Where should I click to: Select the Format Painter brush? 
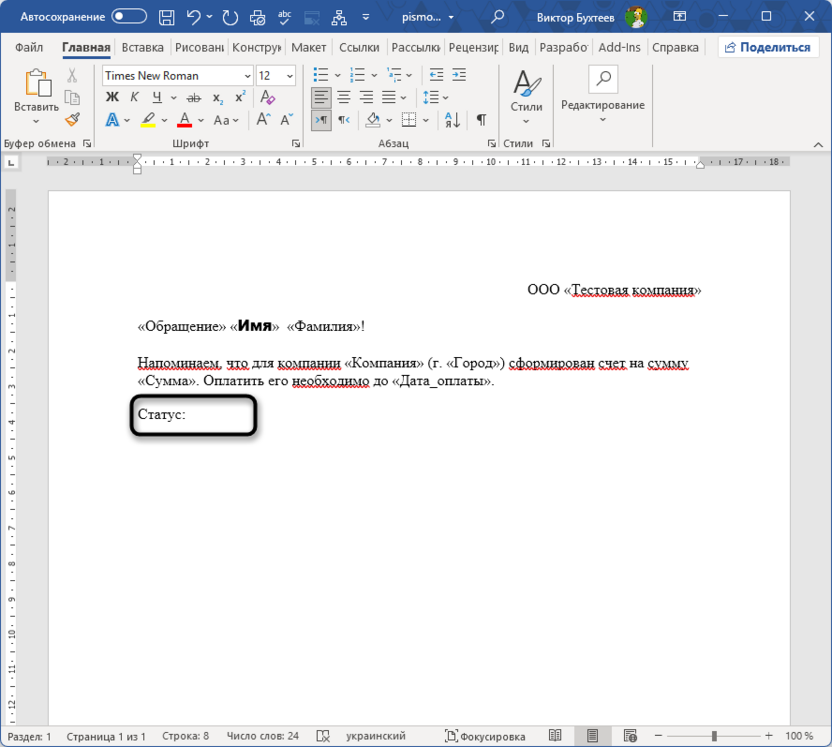click(x=72, y=119)
